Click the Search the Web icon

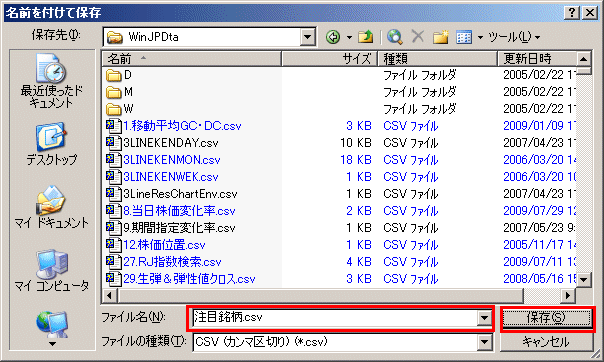point(395,37)
